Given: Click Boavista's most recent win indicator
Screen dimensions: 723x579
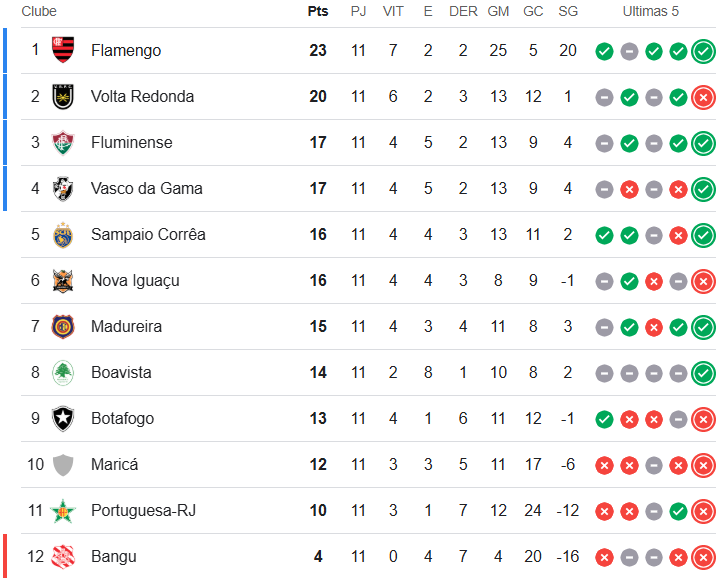Looking at the screenshot, I should point(703,373).
